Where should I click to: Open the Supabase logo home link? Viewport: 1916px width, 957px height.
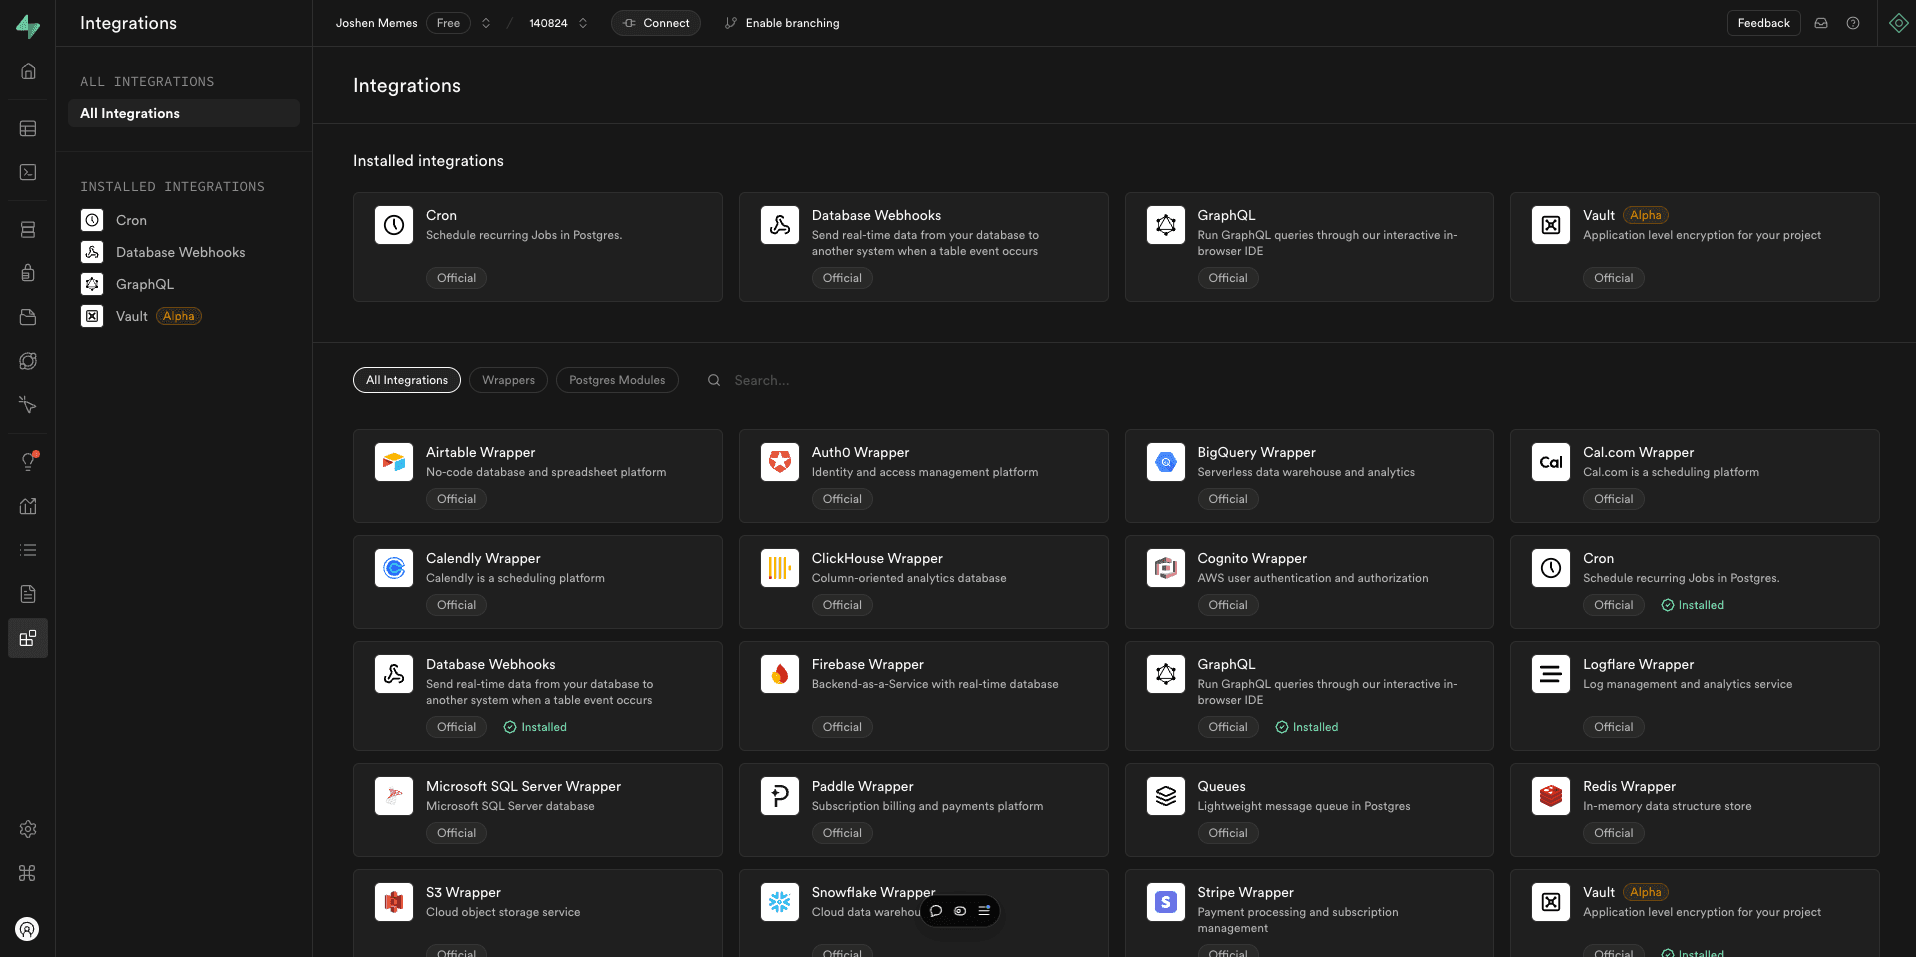[28, 26]
